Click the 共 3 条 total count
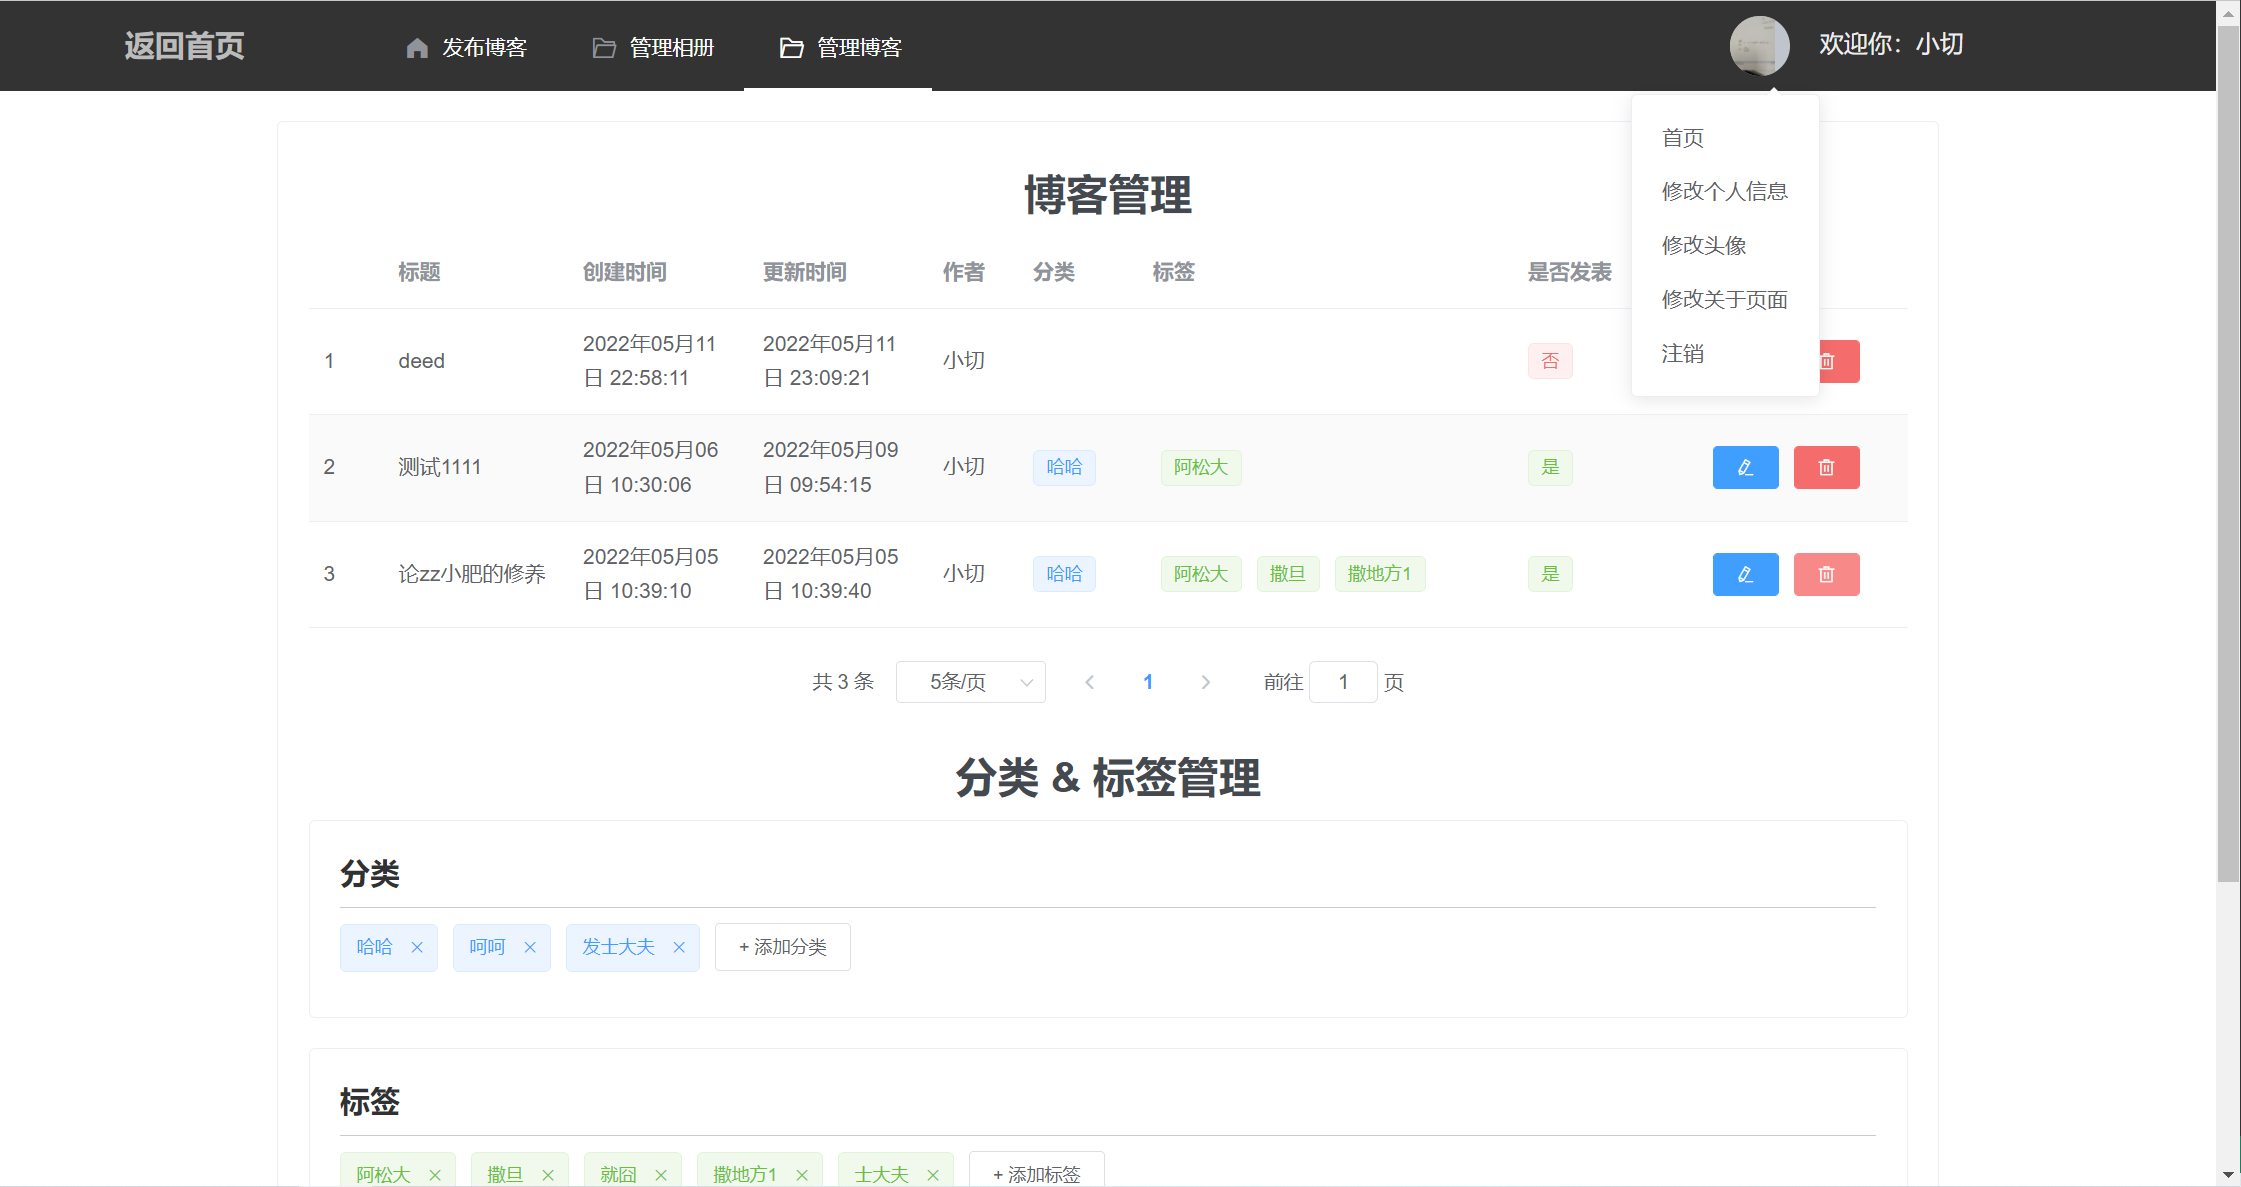This screenshot has height=1187, width=2241. coord(843,682)
